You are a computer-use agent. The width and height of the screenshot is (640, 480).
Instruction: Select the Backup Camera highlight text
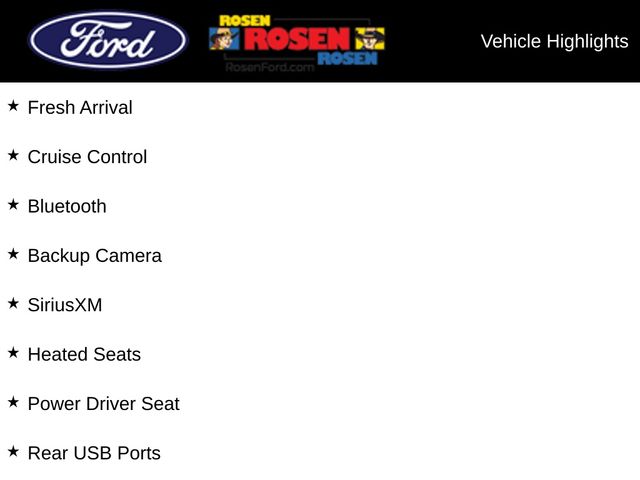point(94,256)
